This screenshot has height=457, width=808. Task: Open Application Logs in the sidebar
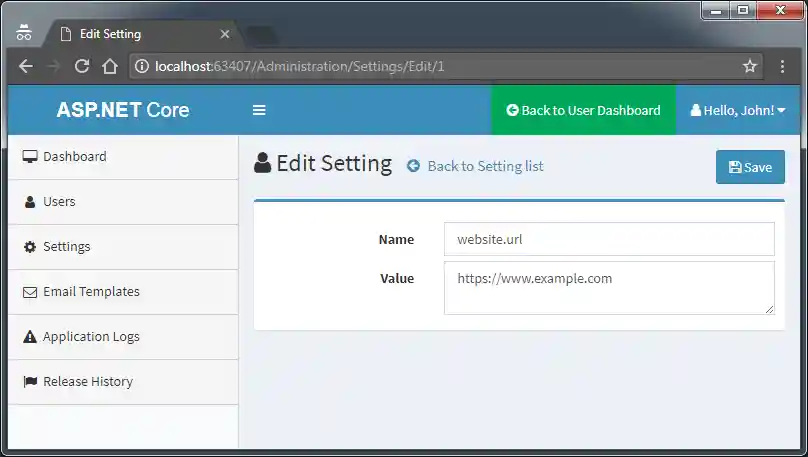tap(123, 337)
